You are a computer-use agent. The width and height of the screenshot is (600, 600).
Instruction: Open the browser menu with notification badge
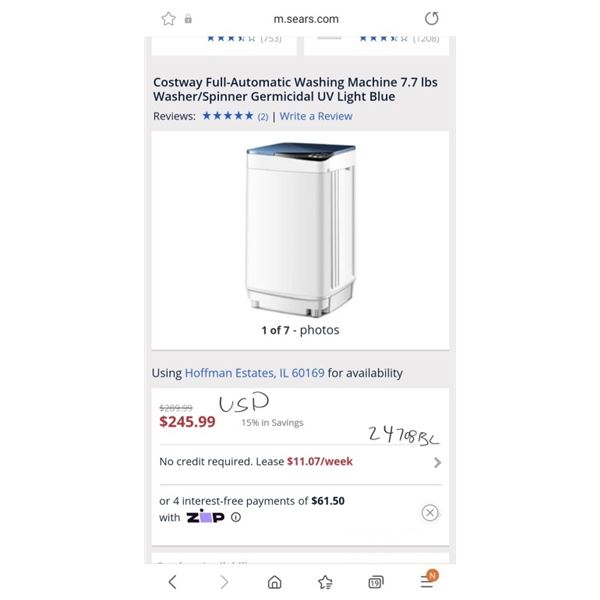429,579
